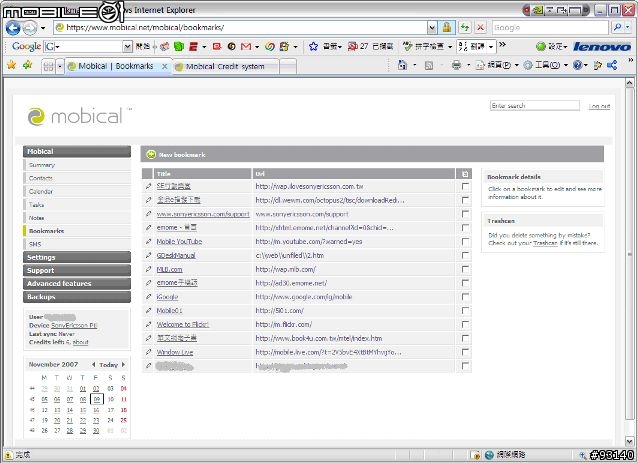Expand the Google toolbar overflow chevron
Screen dimensions: 638x463
coord(503,45)
